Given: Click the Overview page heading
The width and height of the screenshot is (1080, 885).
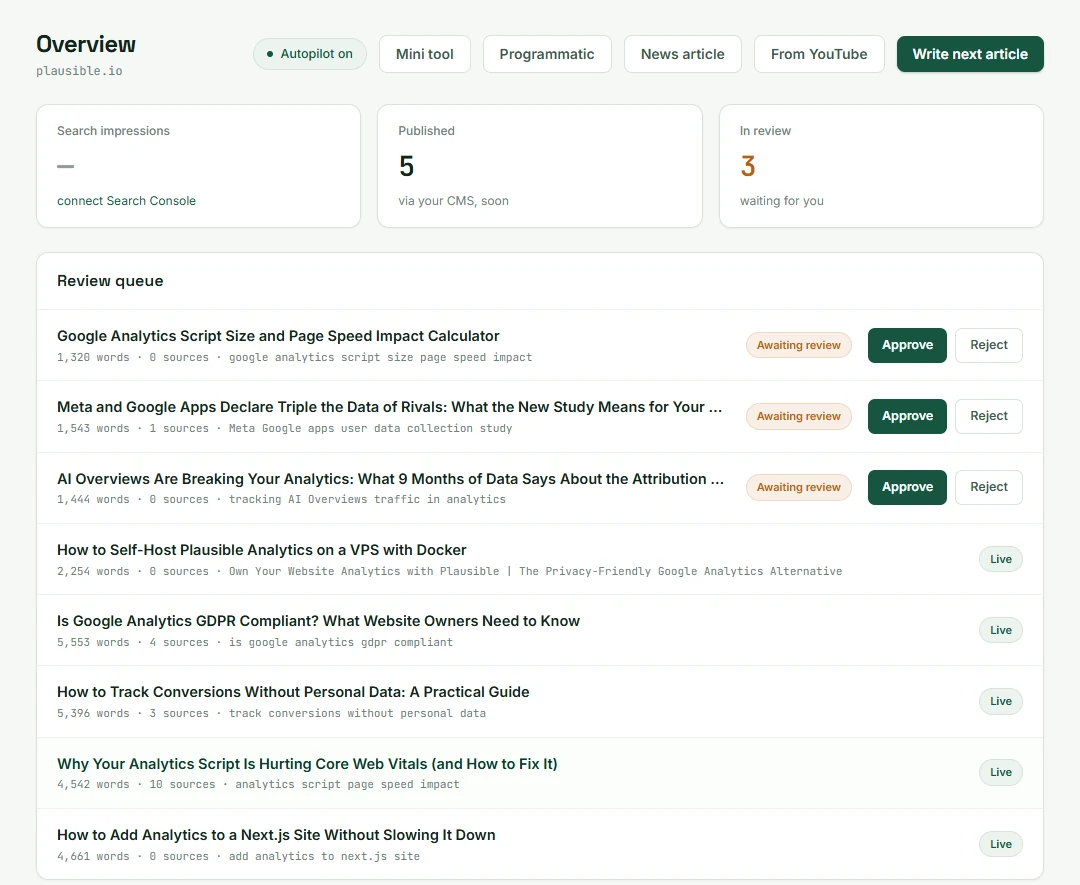Looking at the screenshot, I should 86,44.
